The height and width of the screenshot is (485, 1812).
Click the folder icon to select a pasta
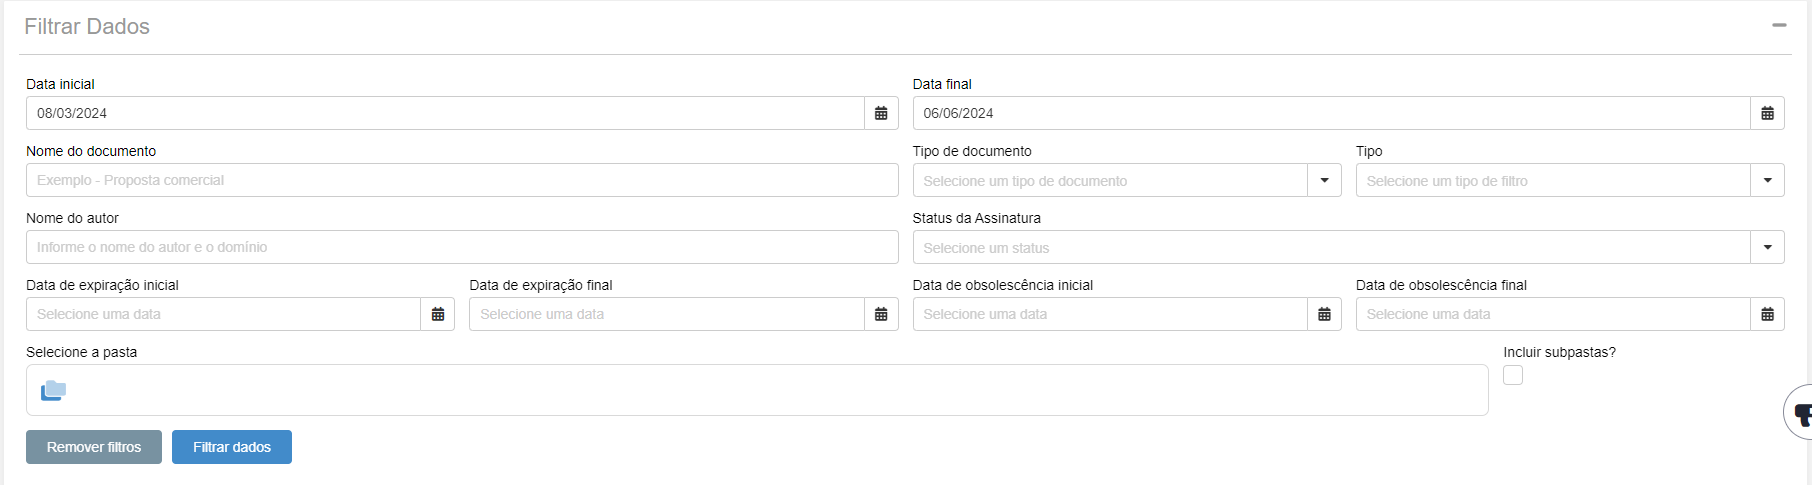pos(54,390)
